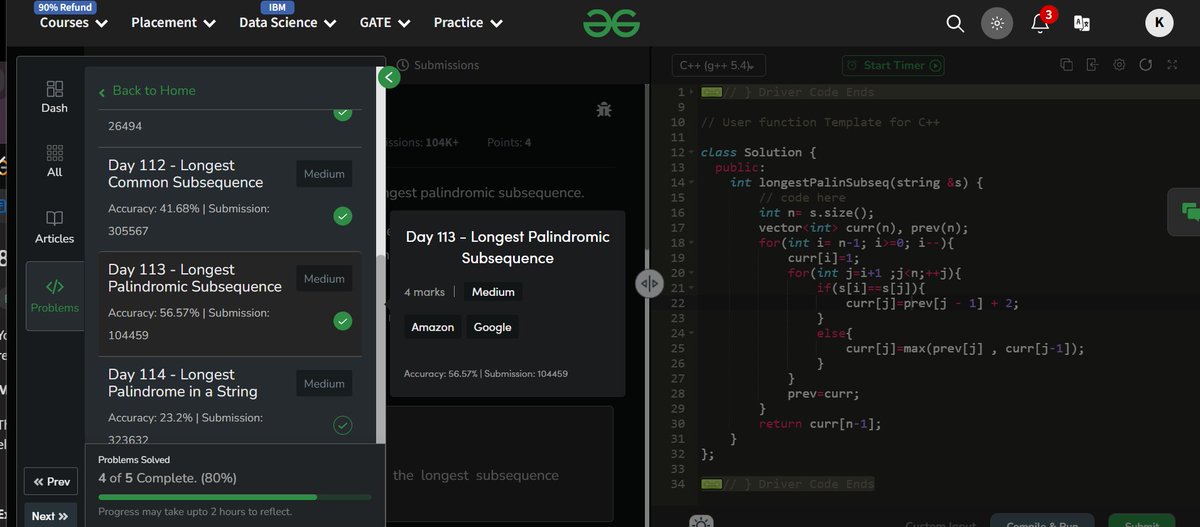1200x527 pixels.
Task: Click the problems solved progress bar
Action: (235, 496)
